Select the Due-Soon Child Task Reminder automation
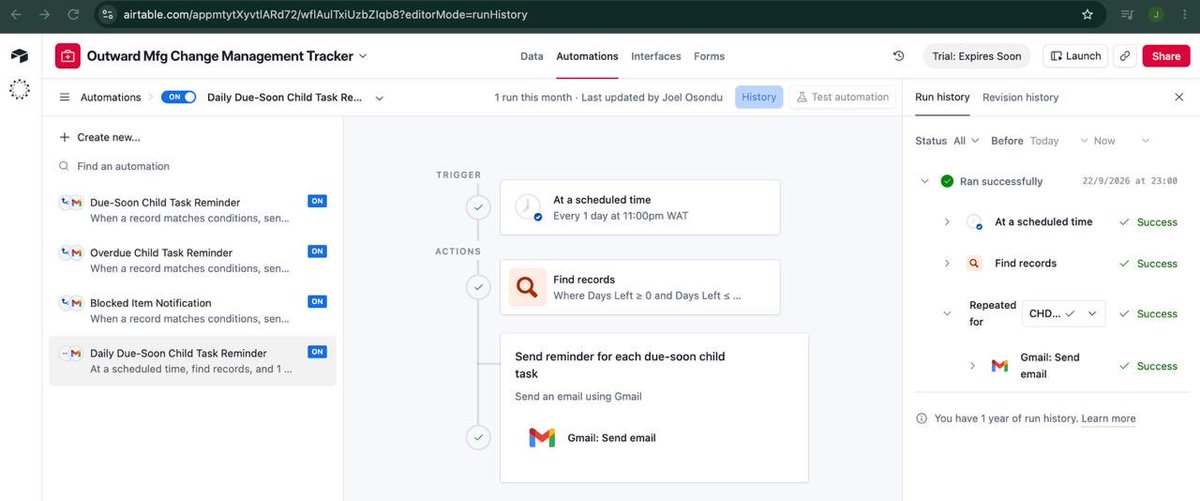 [193, 209]
